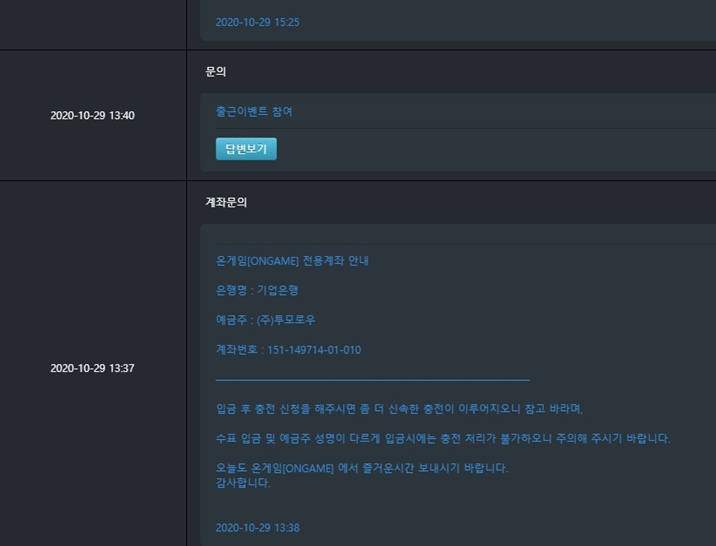Click the 출근이벤트 참여 inquiry text
The width and height of the screenshot is (716, 546).
coord(254,112)
